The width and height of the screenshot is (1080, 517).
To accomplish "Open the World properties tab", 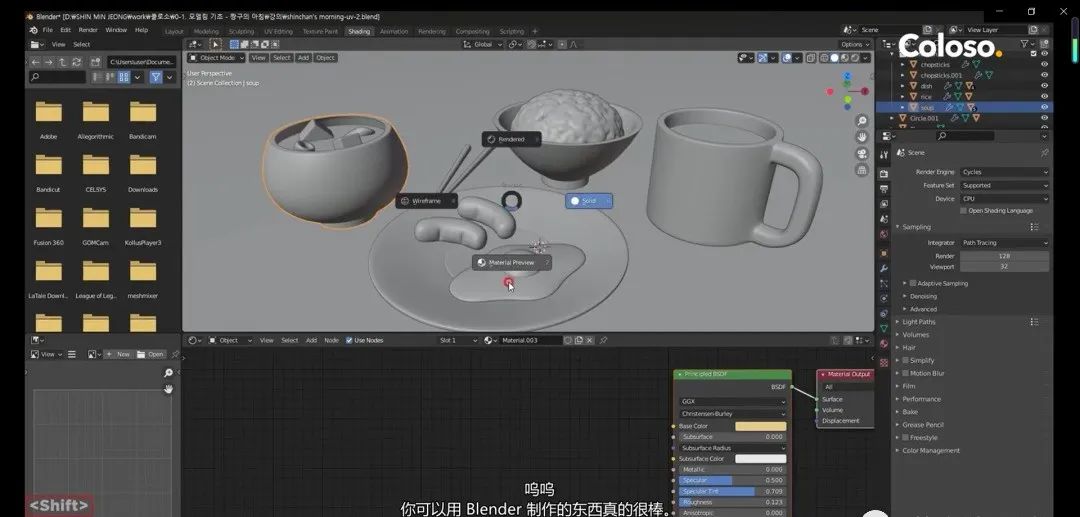I will click(x=884, y=234).
